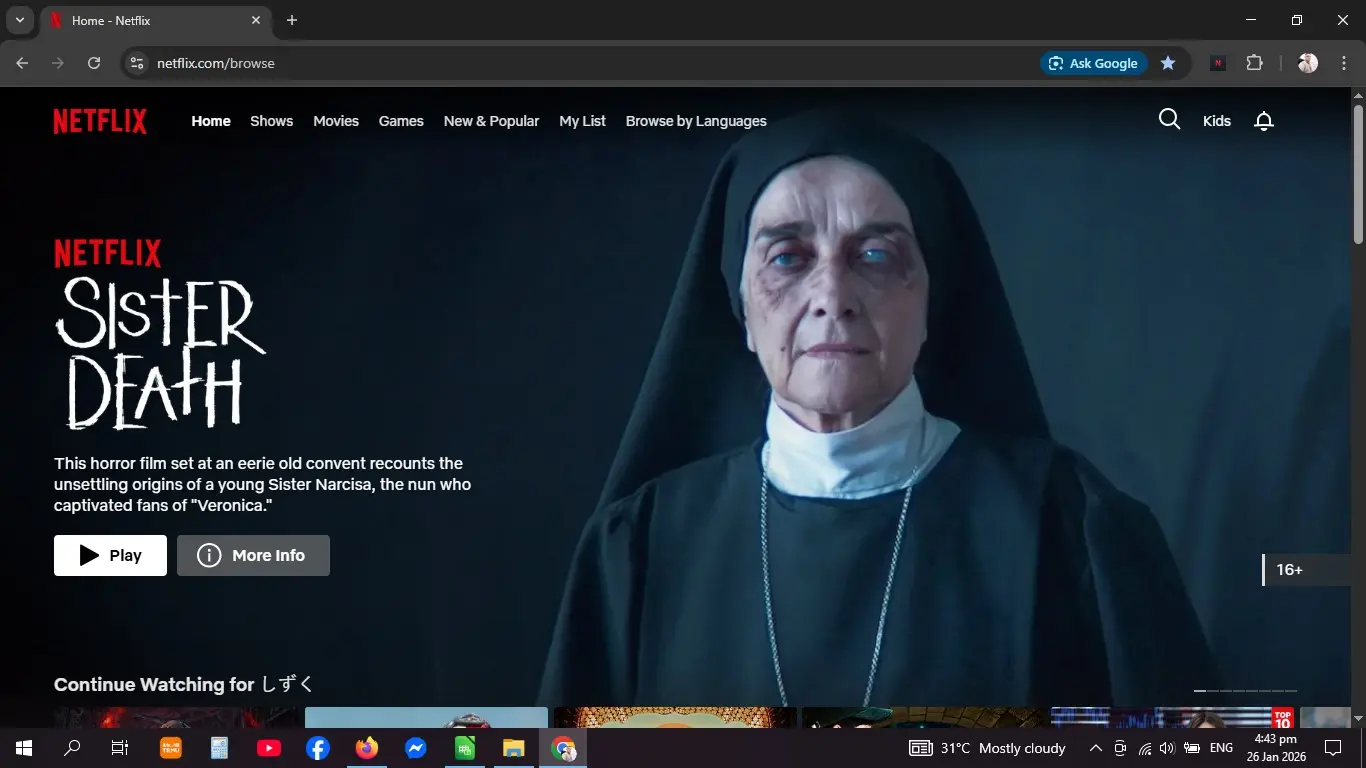Click the Chrome taskbar icon

coord(563,748)
